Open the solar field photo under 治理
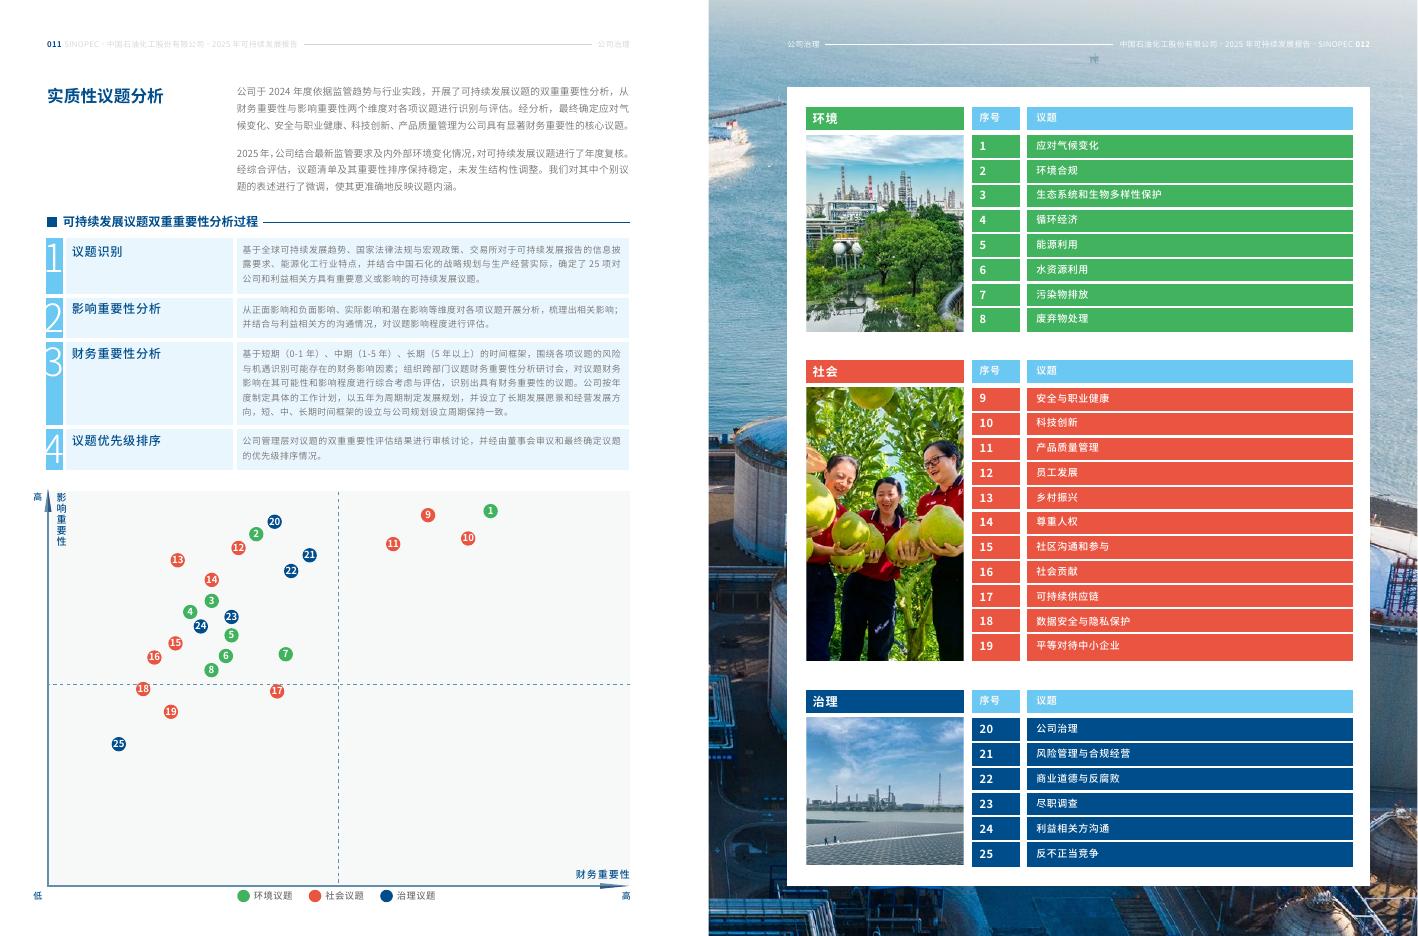Image resolution: width=1418 pixels, height=936 pixels. pos(885,791)
